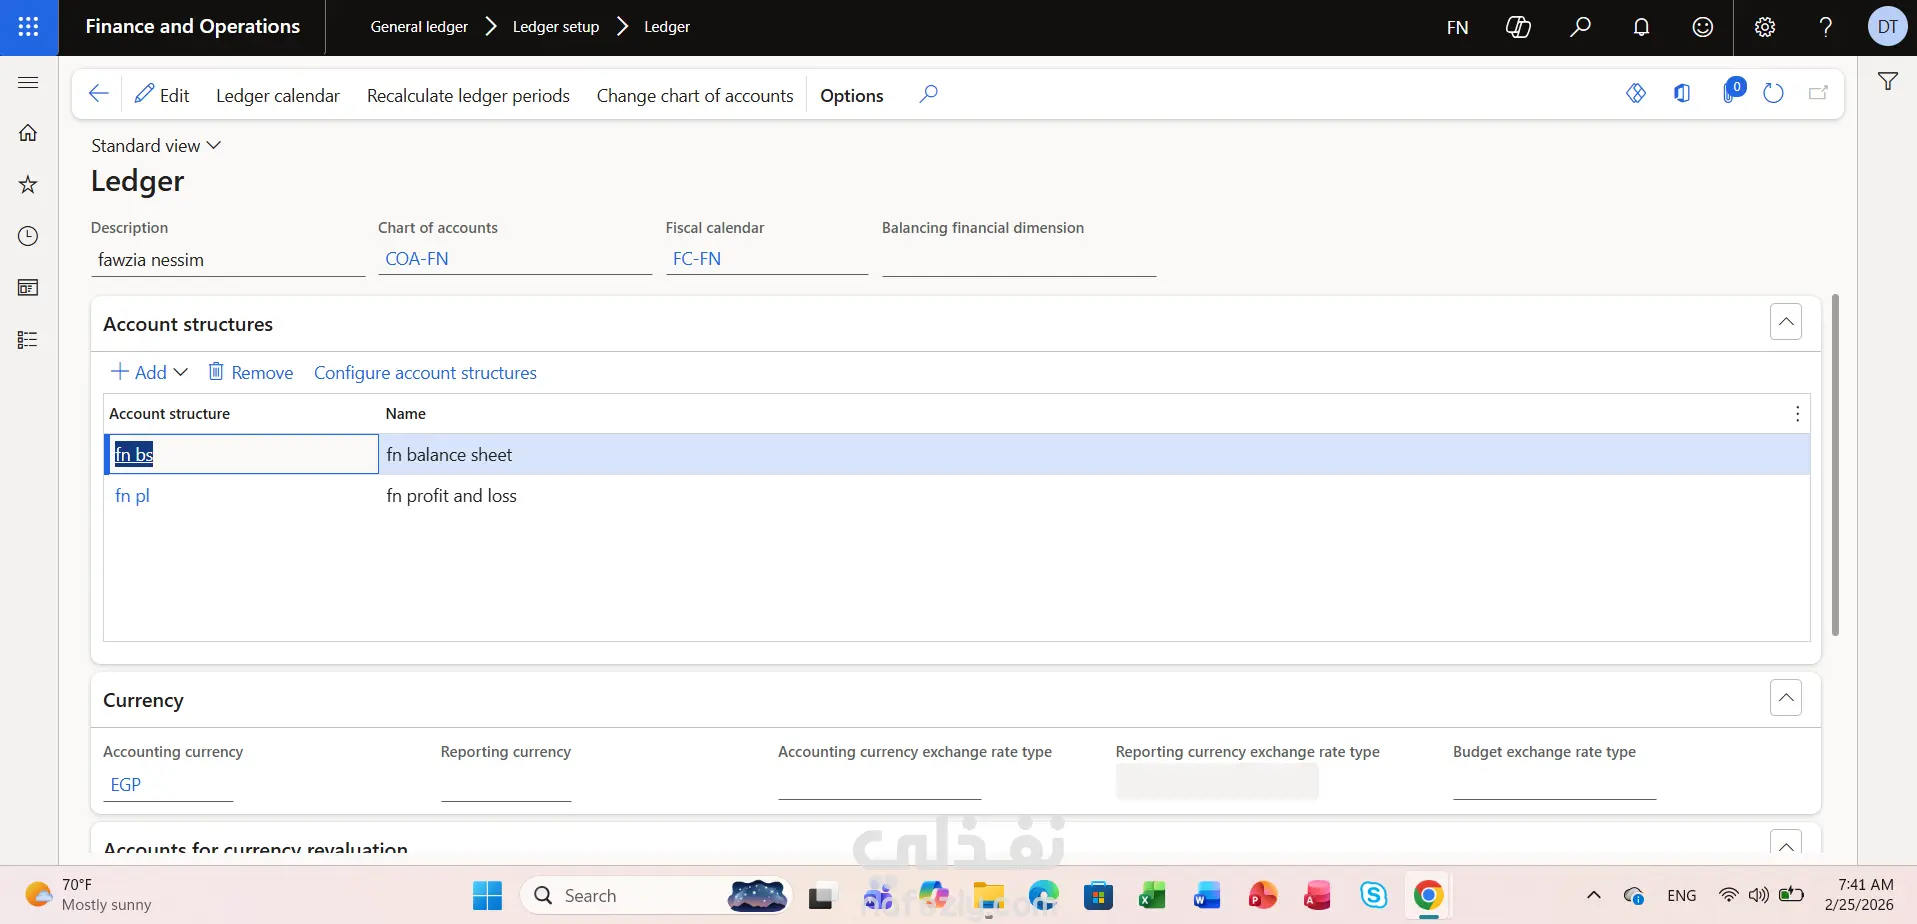Open the Windows Start button
The image size is (1917, 924).
488,896
